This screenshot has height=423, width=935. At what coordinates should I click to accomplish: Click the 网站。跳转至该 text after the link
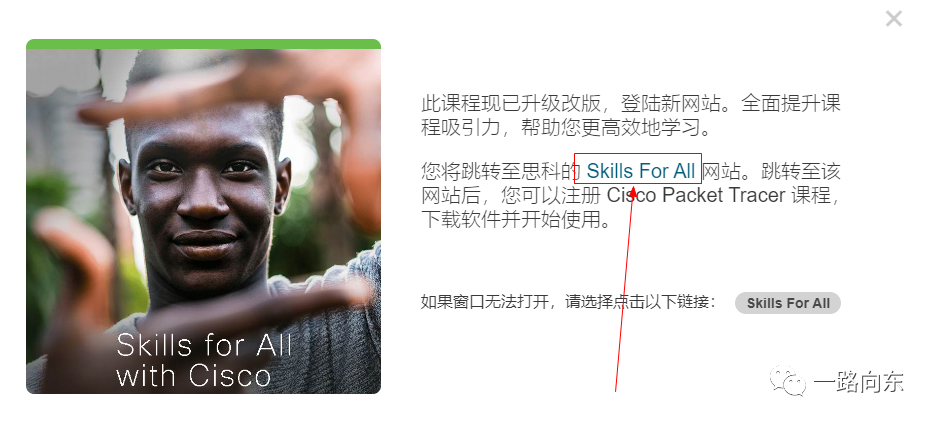[771, 172]
